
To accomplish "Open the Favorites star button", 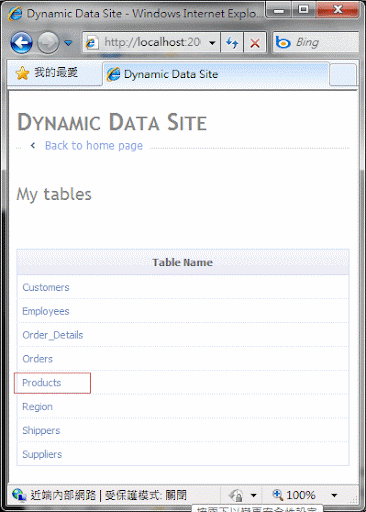I will click(x=47, y=72).
